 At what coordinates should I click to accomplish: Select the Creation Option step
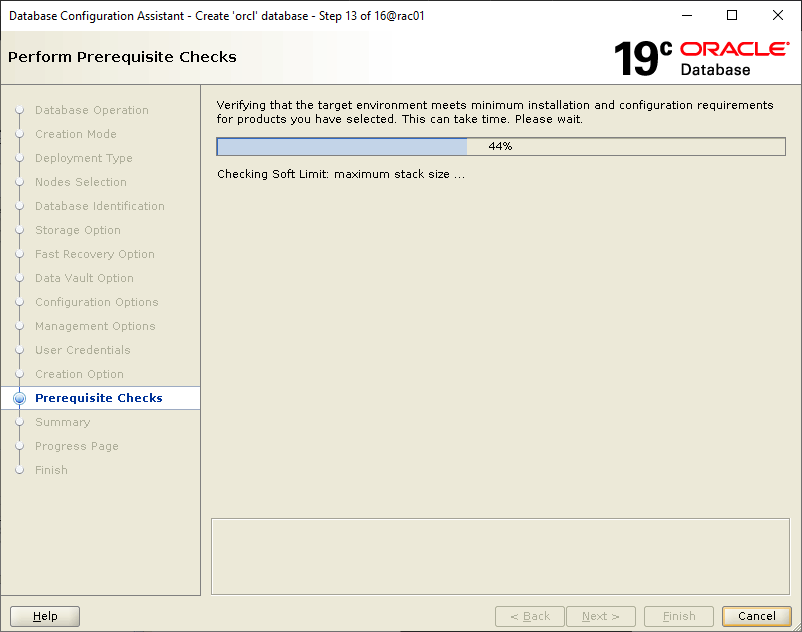click(x=79, y=374)
